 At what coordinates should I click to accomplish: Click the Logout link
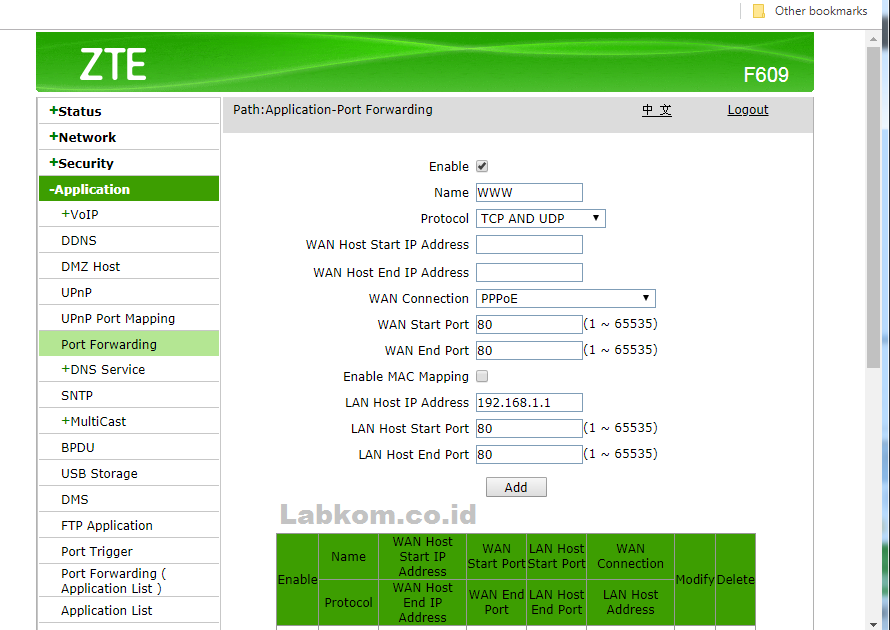[748, 110]
